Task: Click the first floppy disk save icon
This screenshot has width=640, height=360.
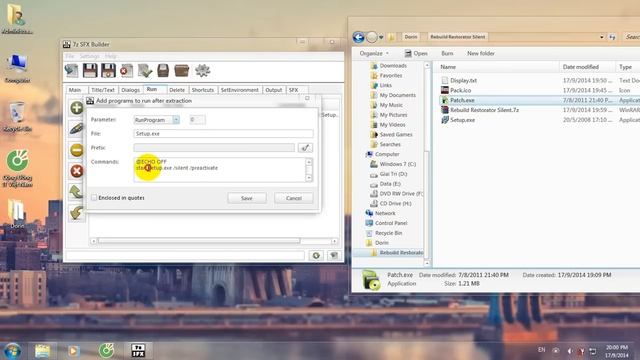Action: point(90,71)
